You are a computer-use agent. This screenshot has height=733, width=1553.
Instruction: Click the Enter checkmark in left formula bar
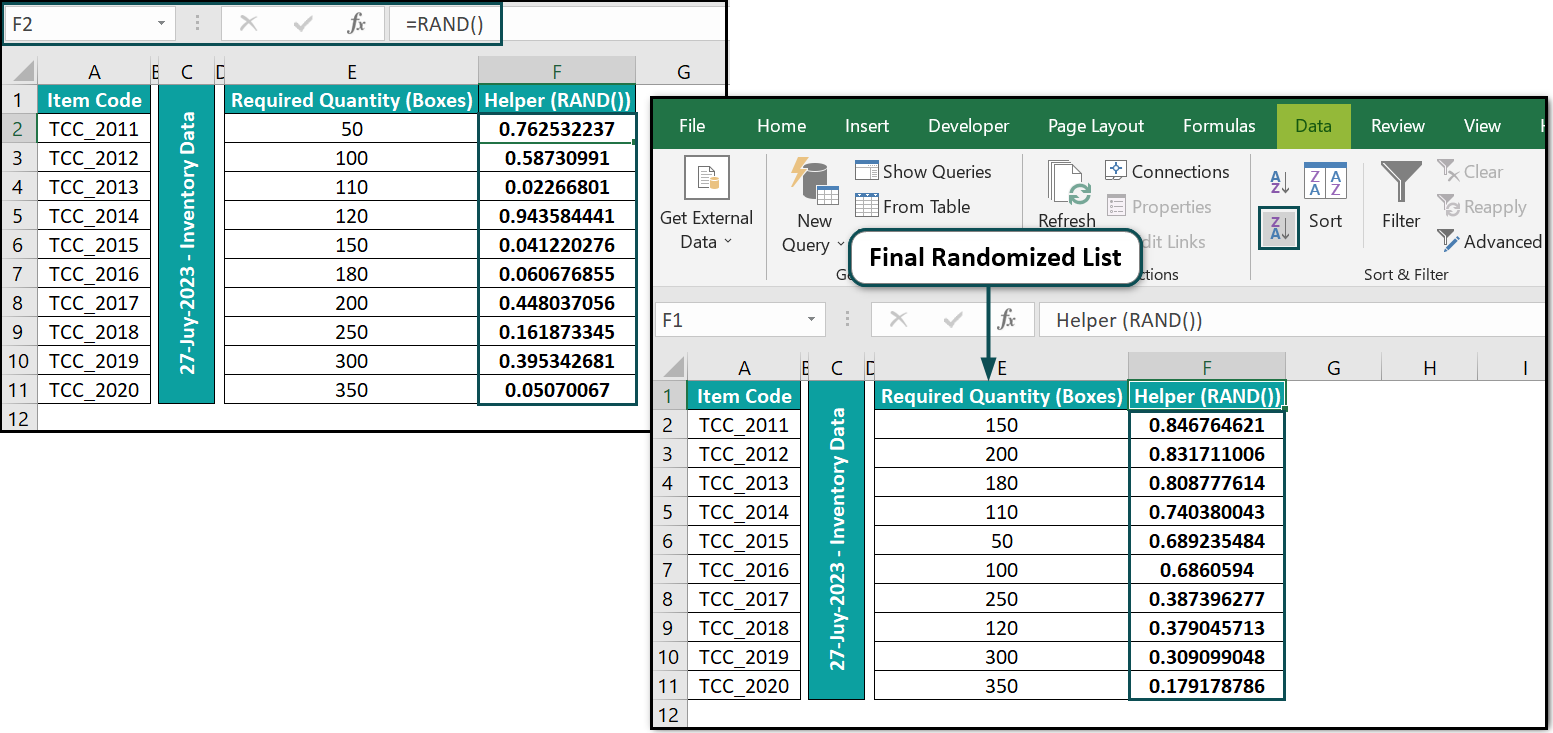coord(303,24)
